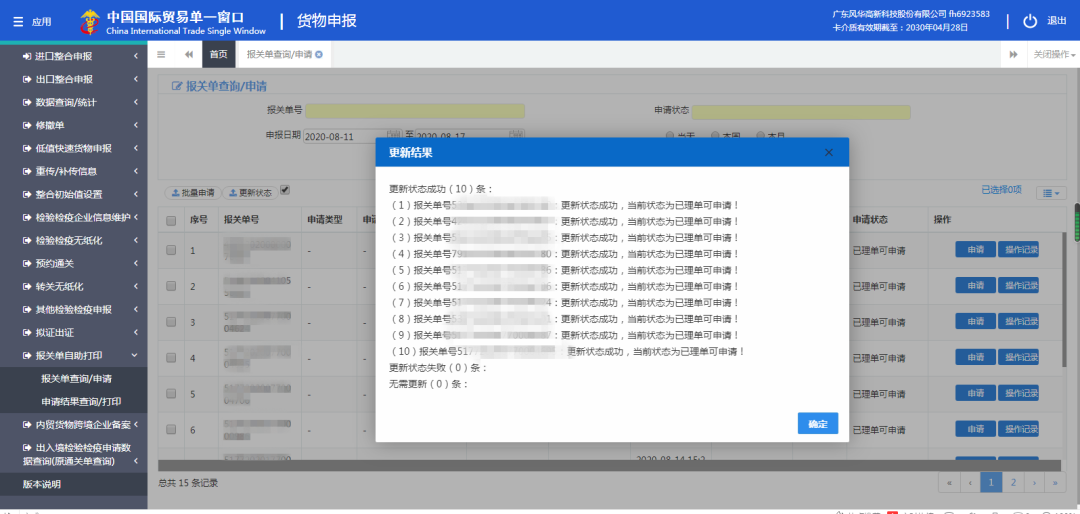Go to page 2 in pagination

(1012, 483)
